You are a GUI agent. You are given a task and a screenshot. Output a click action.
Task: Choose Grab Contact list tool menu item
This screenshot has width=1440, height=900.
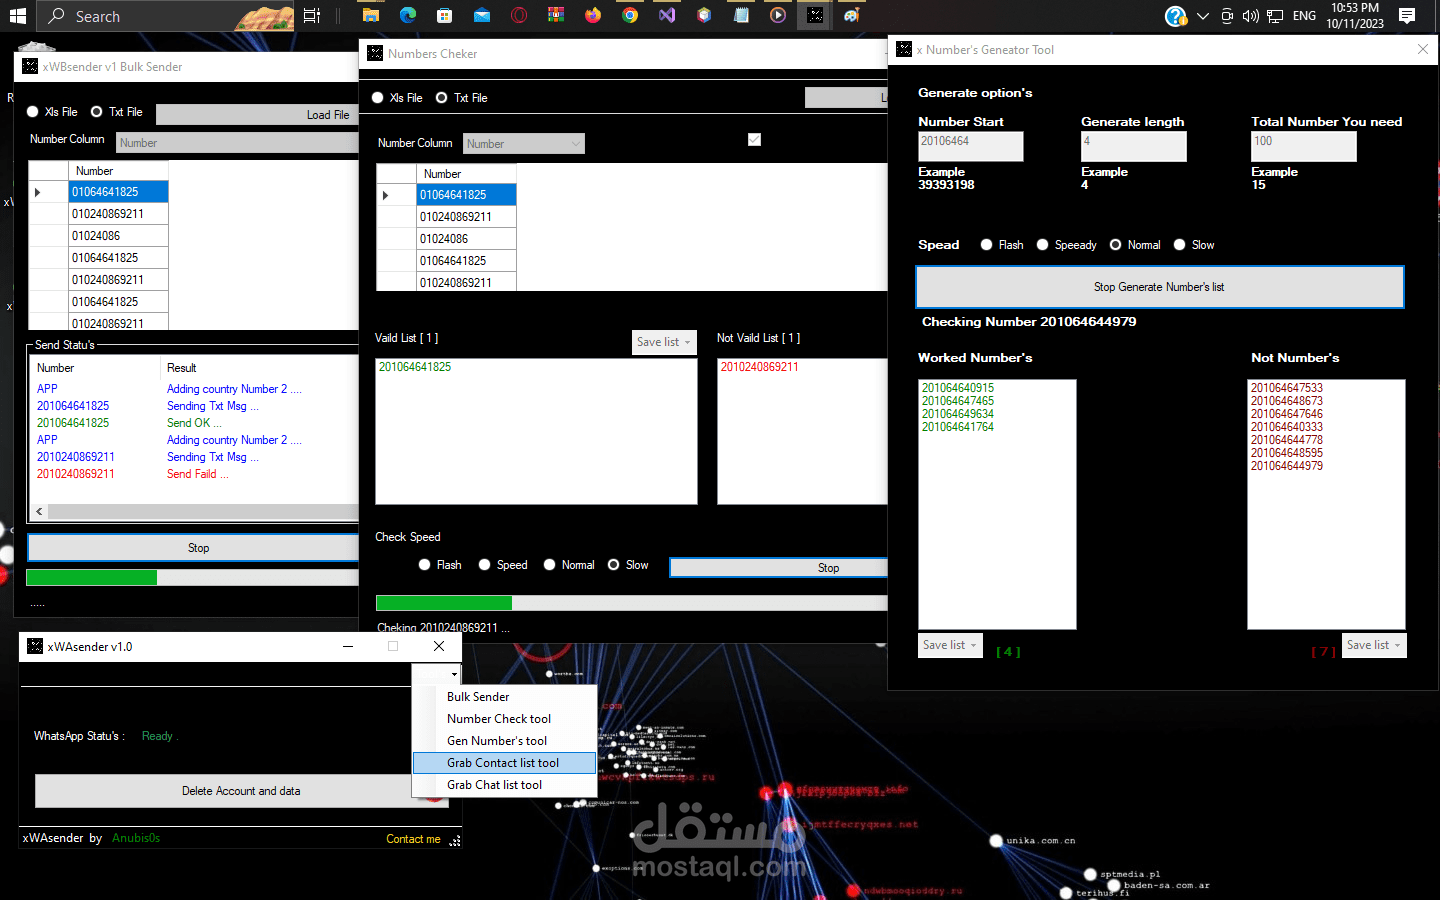[505, 763]
